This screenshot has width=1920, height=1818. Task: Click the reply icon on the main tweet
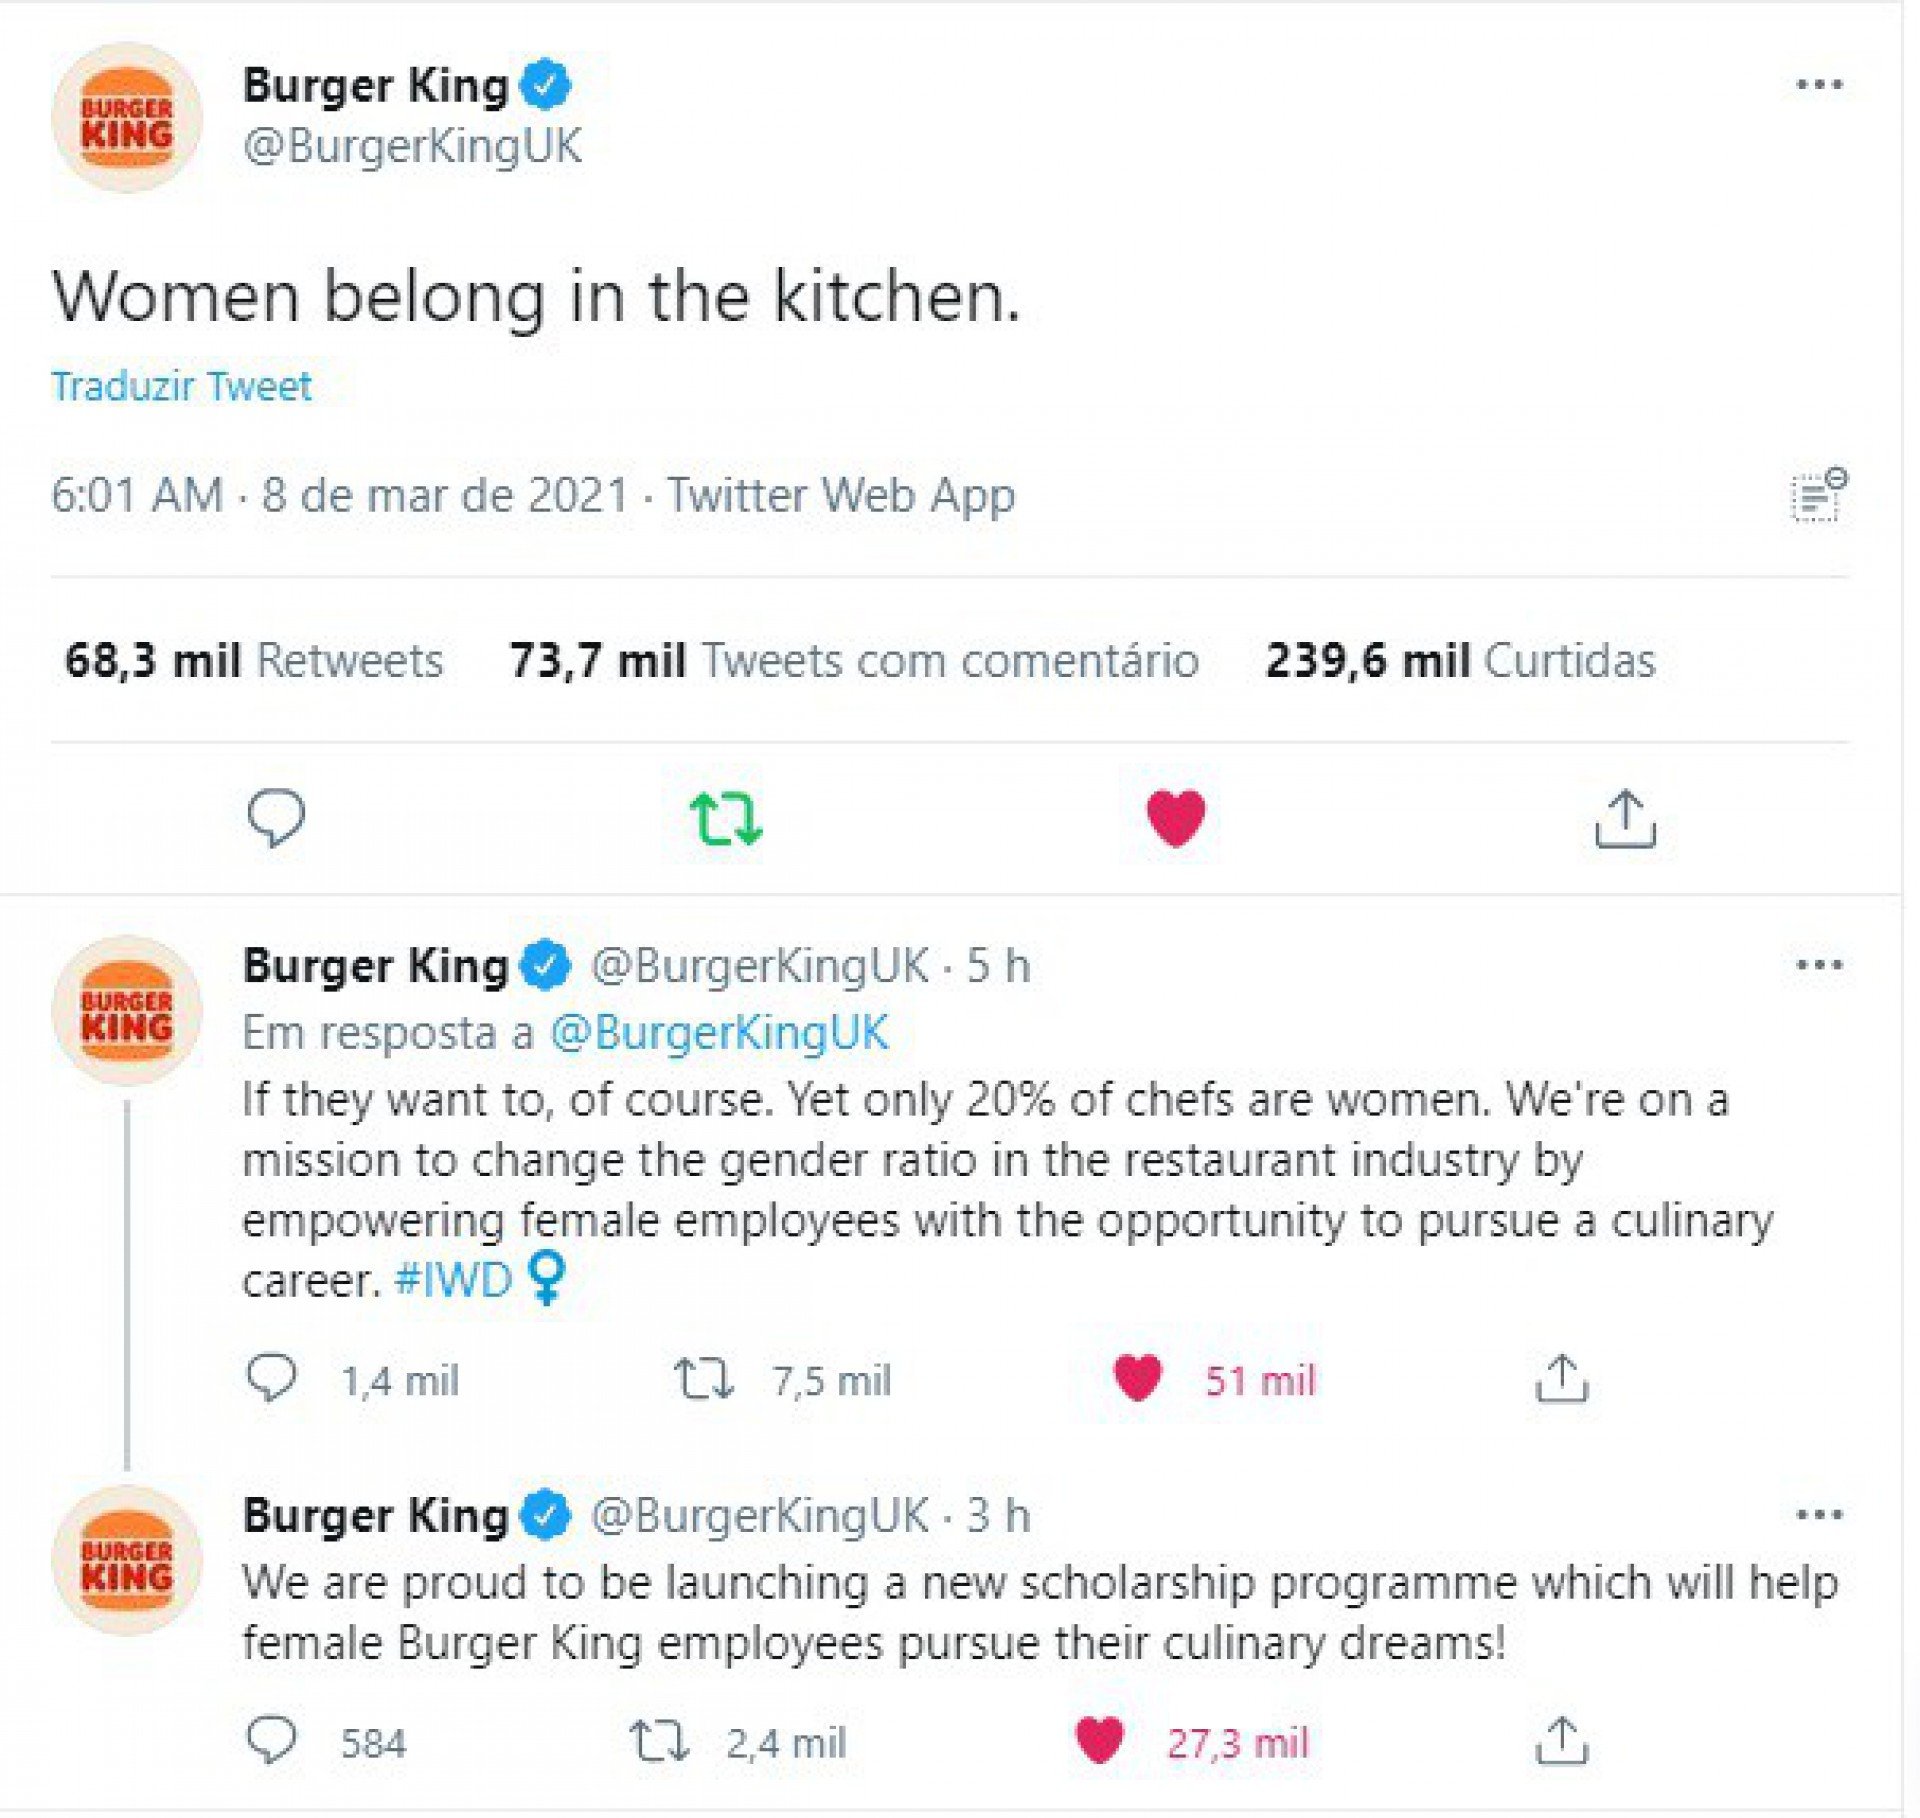tap(276, 818)
